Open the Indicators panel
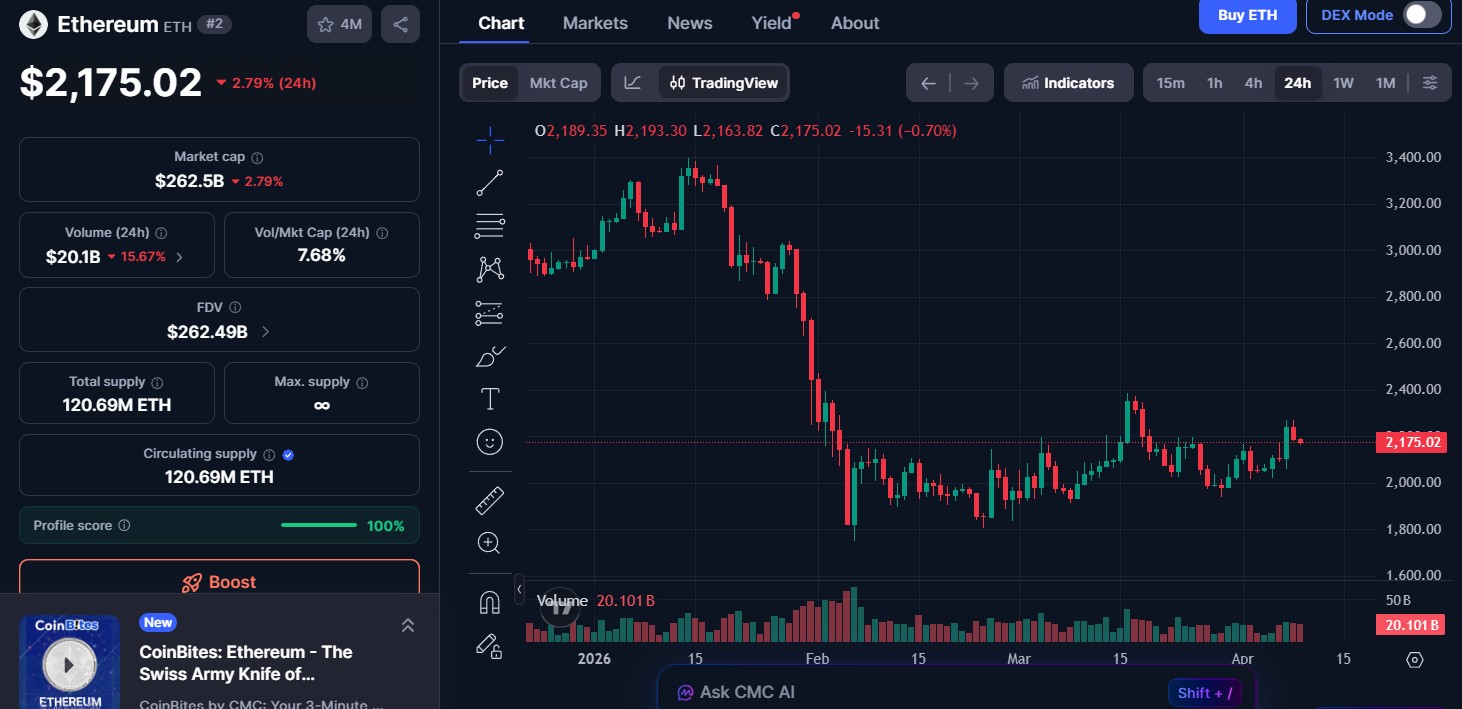Viewport: 1462px width, 709px height. point(1068,83)
